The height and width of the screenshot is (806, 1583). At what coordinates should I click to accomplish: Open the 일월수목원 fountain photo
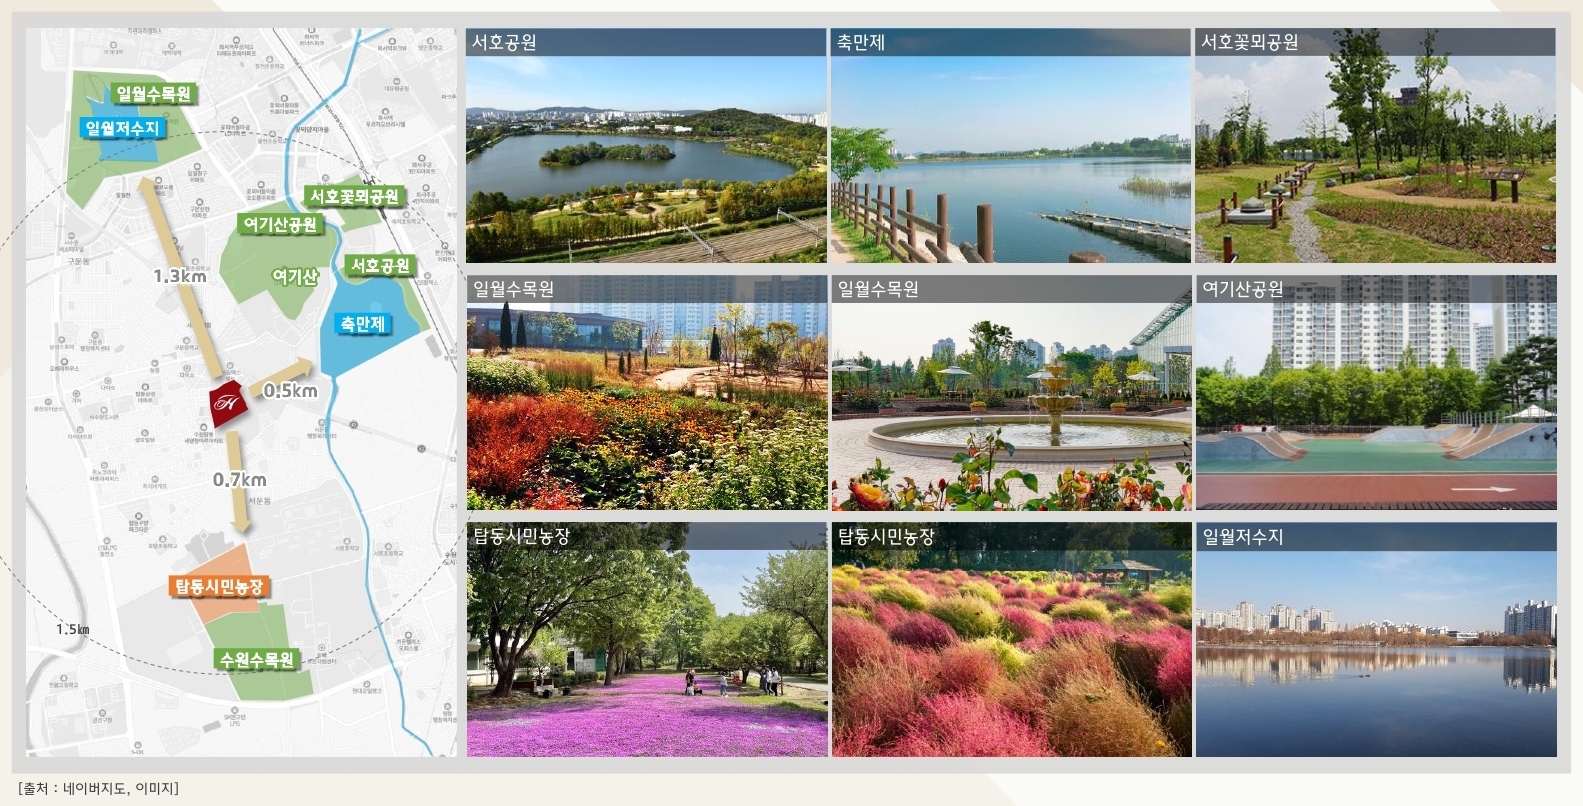pyautogui.click(x=1011, y=393)
